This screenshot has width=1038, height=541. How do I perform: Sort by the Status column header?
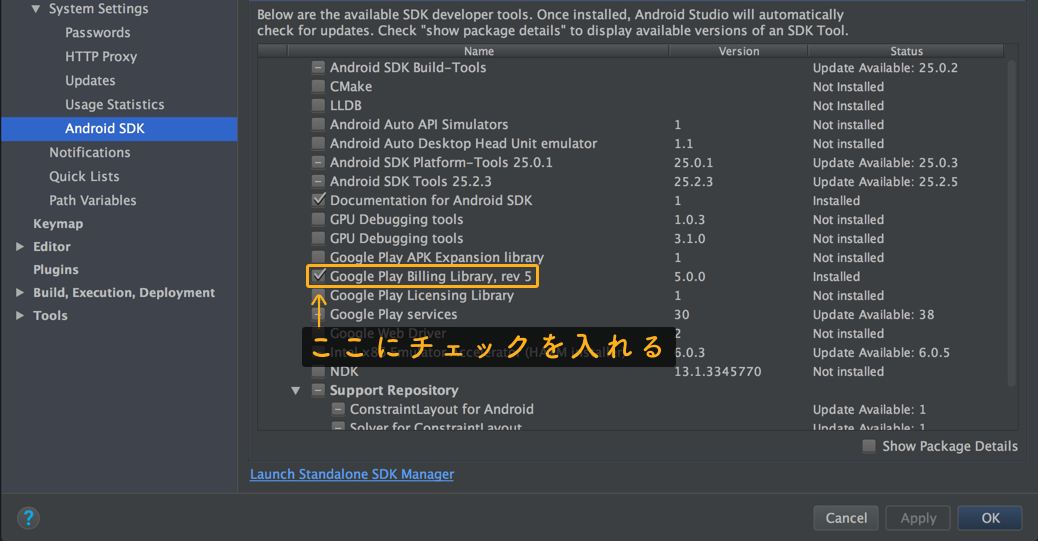pos(906,51)
